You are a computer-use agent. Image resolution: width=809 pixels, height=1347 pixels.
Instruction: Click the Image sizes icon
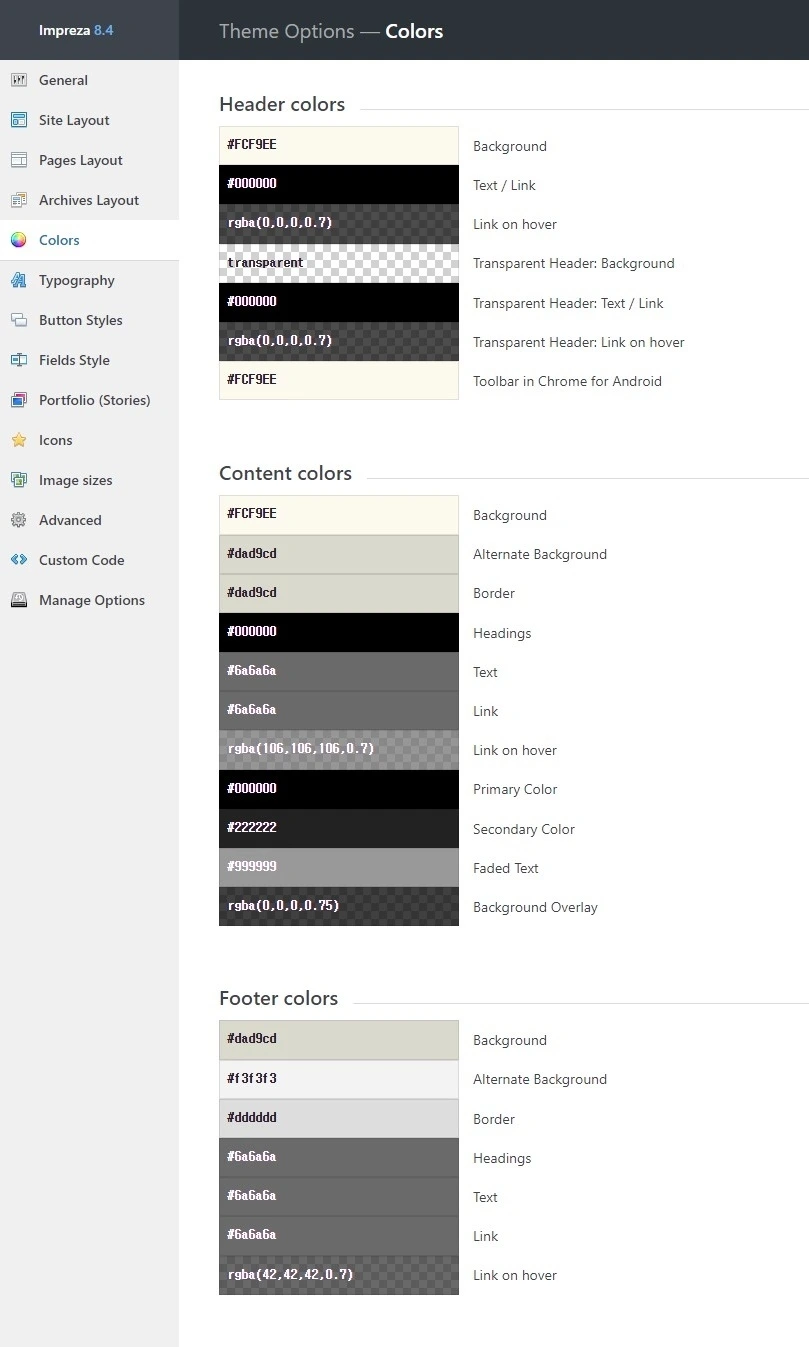point(19,480)
